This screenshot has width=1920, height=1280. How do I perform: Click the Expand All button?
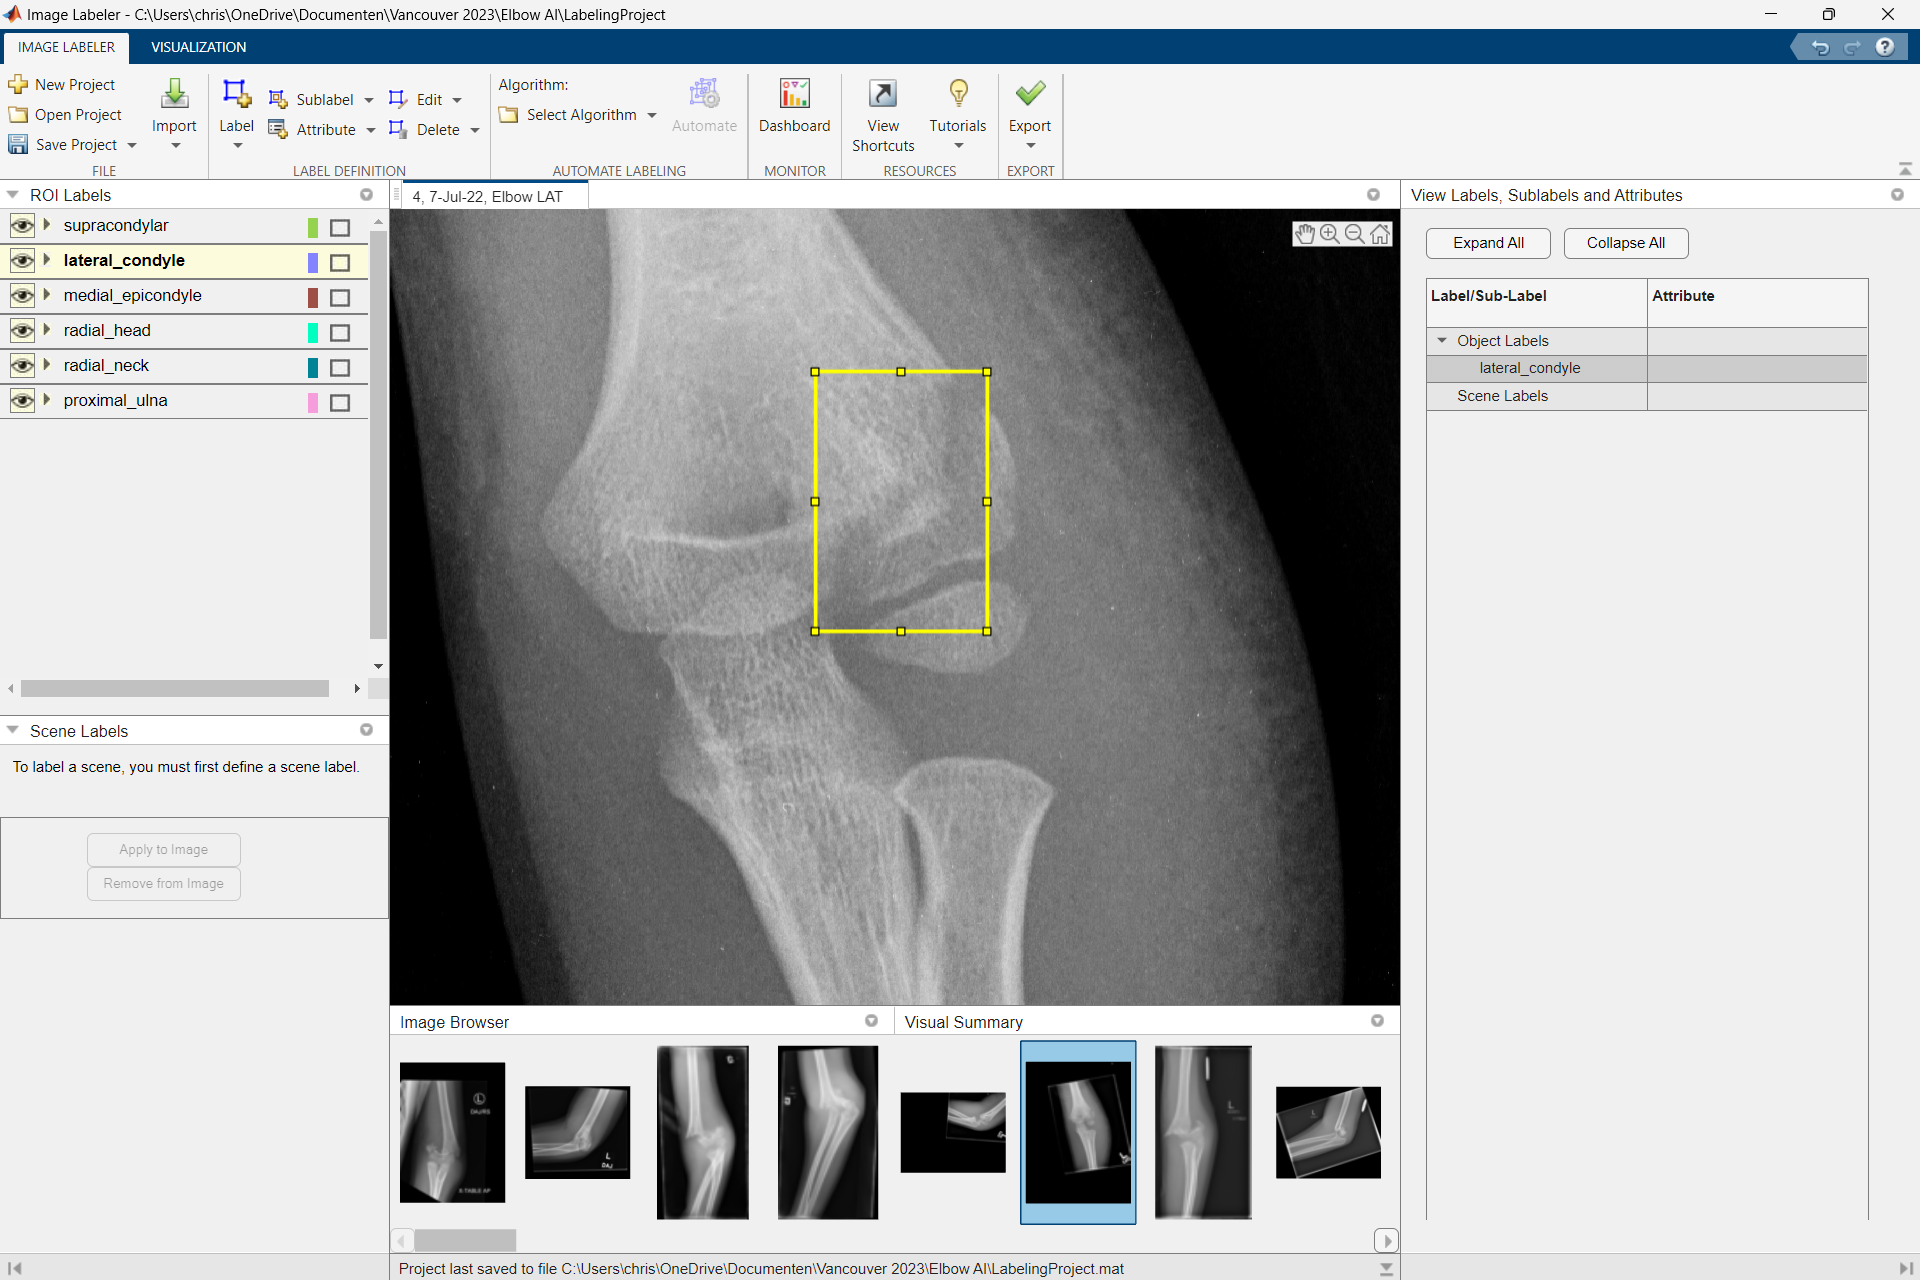1488,243
